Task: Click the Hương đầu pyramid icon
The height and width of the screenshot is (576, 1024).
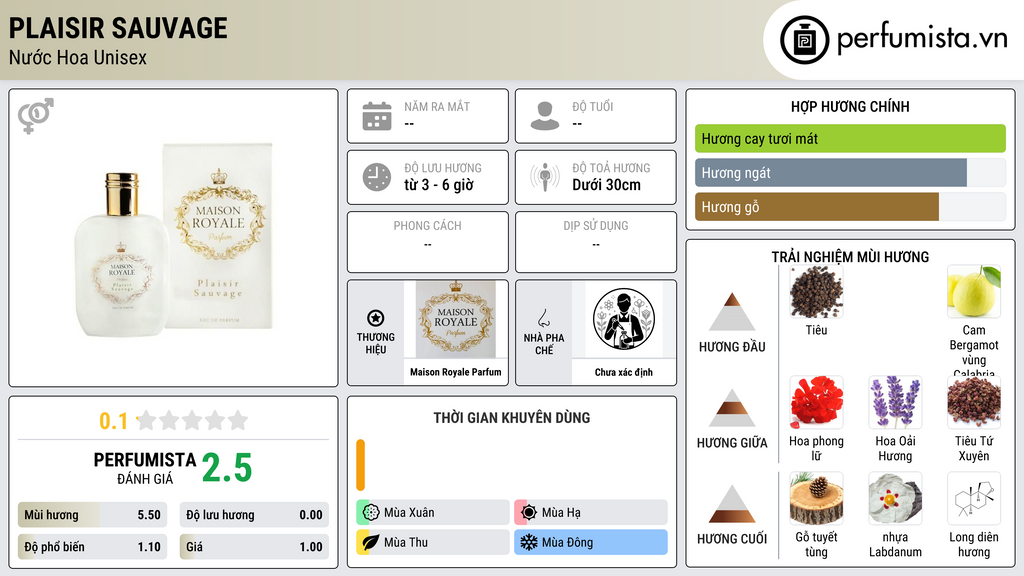Action: (x=732, y=312)
